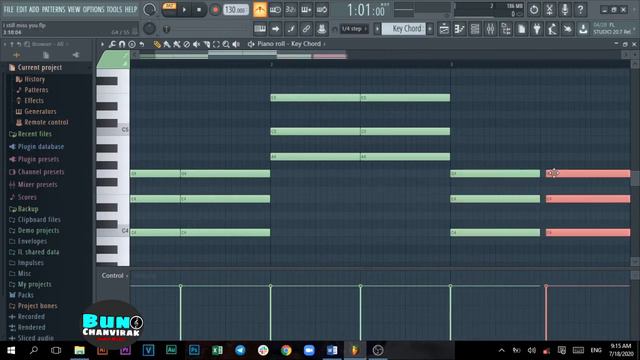
Task: Open the ADD menu
Action: point(34,9)
